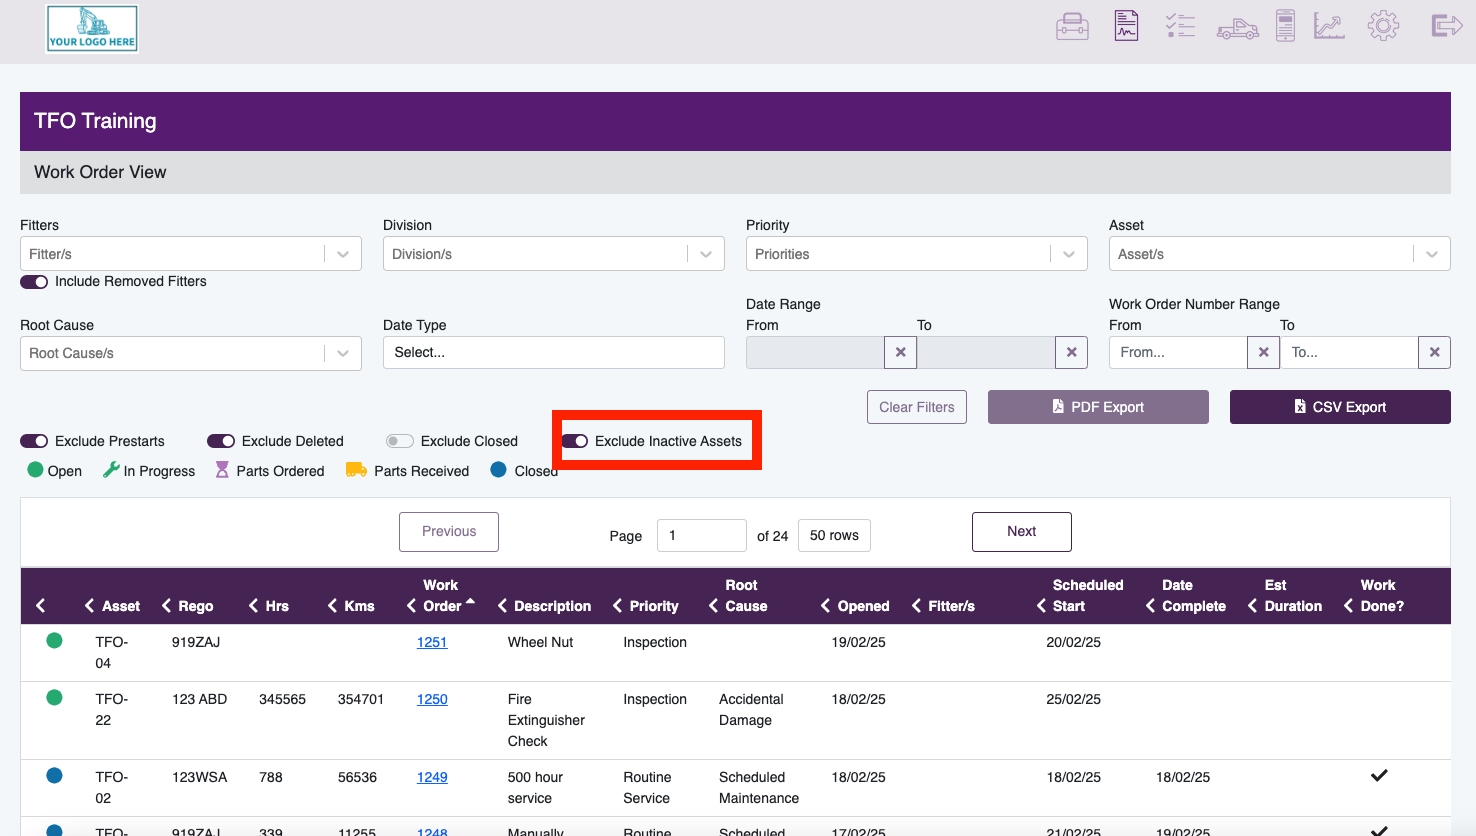Screen dimensions: 1476x836
Task: Sort by Description column header
Action: coord(552,606)
